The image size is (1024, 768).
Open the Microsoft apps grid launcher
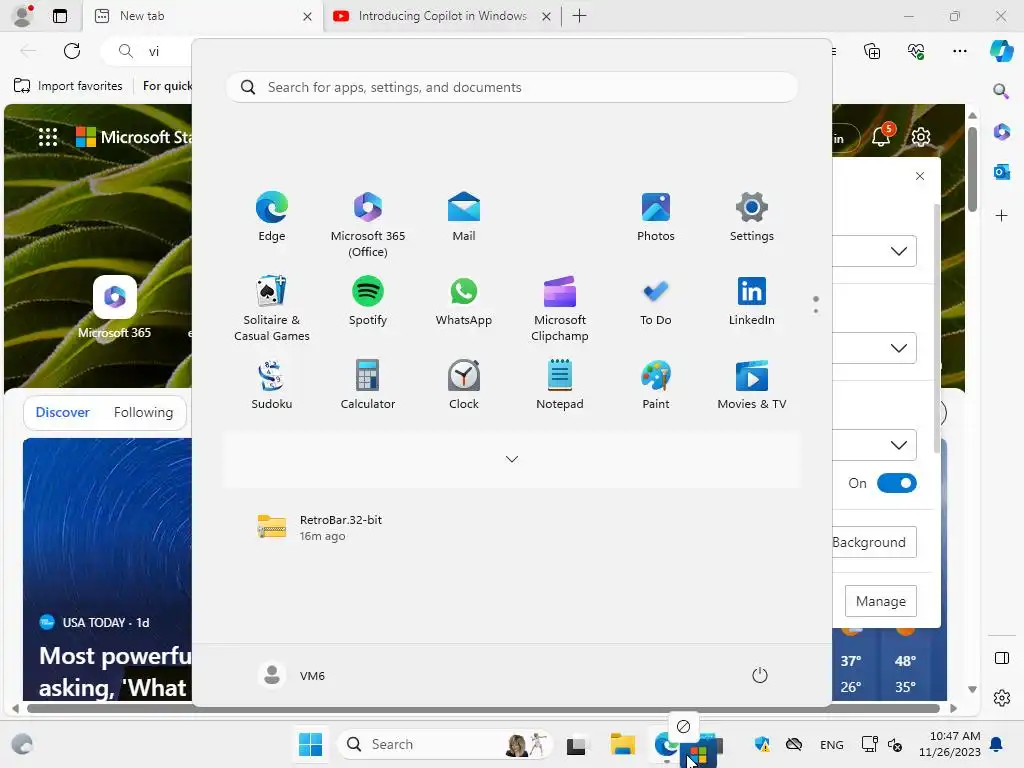coord(48,137)
